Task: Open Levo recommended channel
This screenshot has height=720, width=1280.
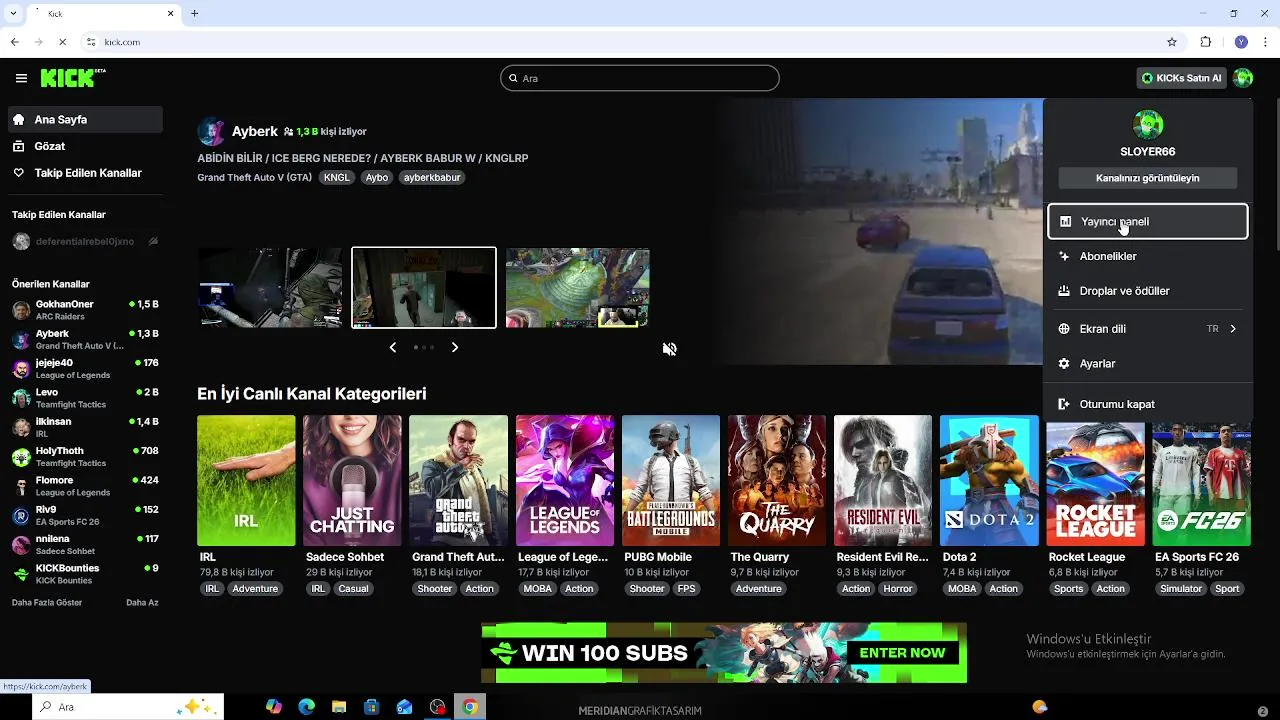Action: (84, 398)
